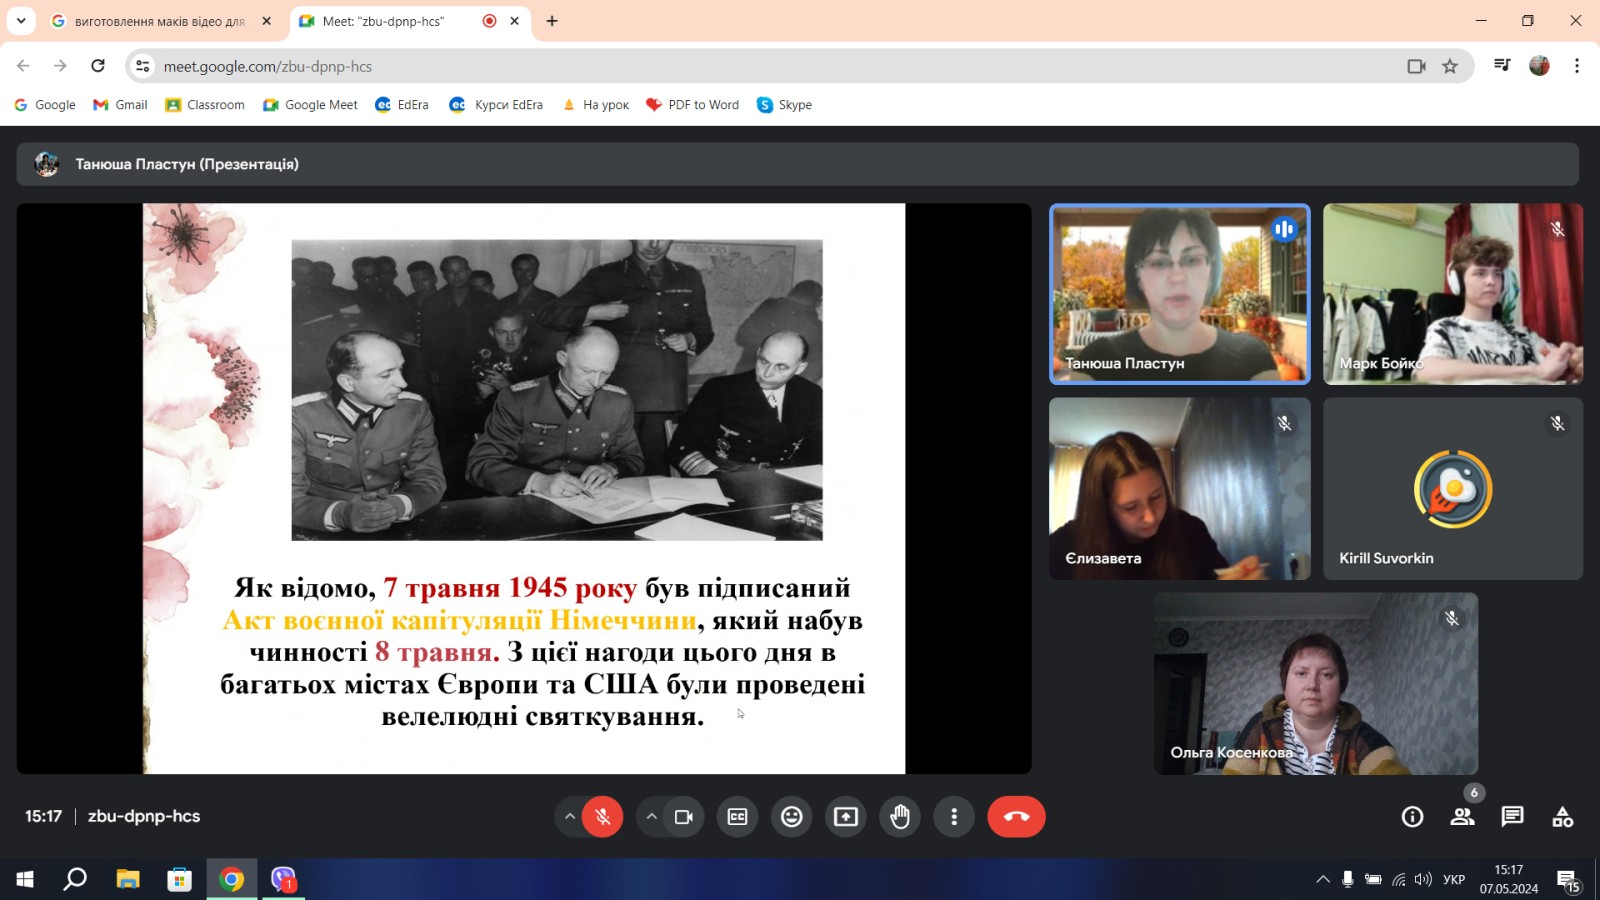Open the PDF to Word bookmark
1600x900 pixels.
[693, 105]
